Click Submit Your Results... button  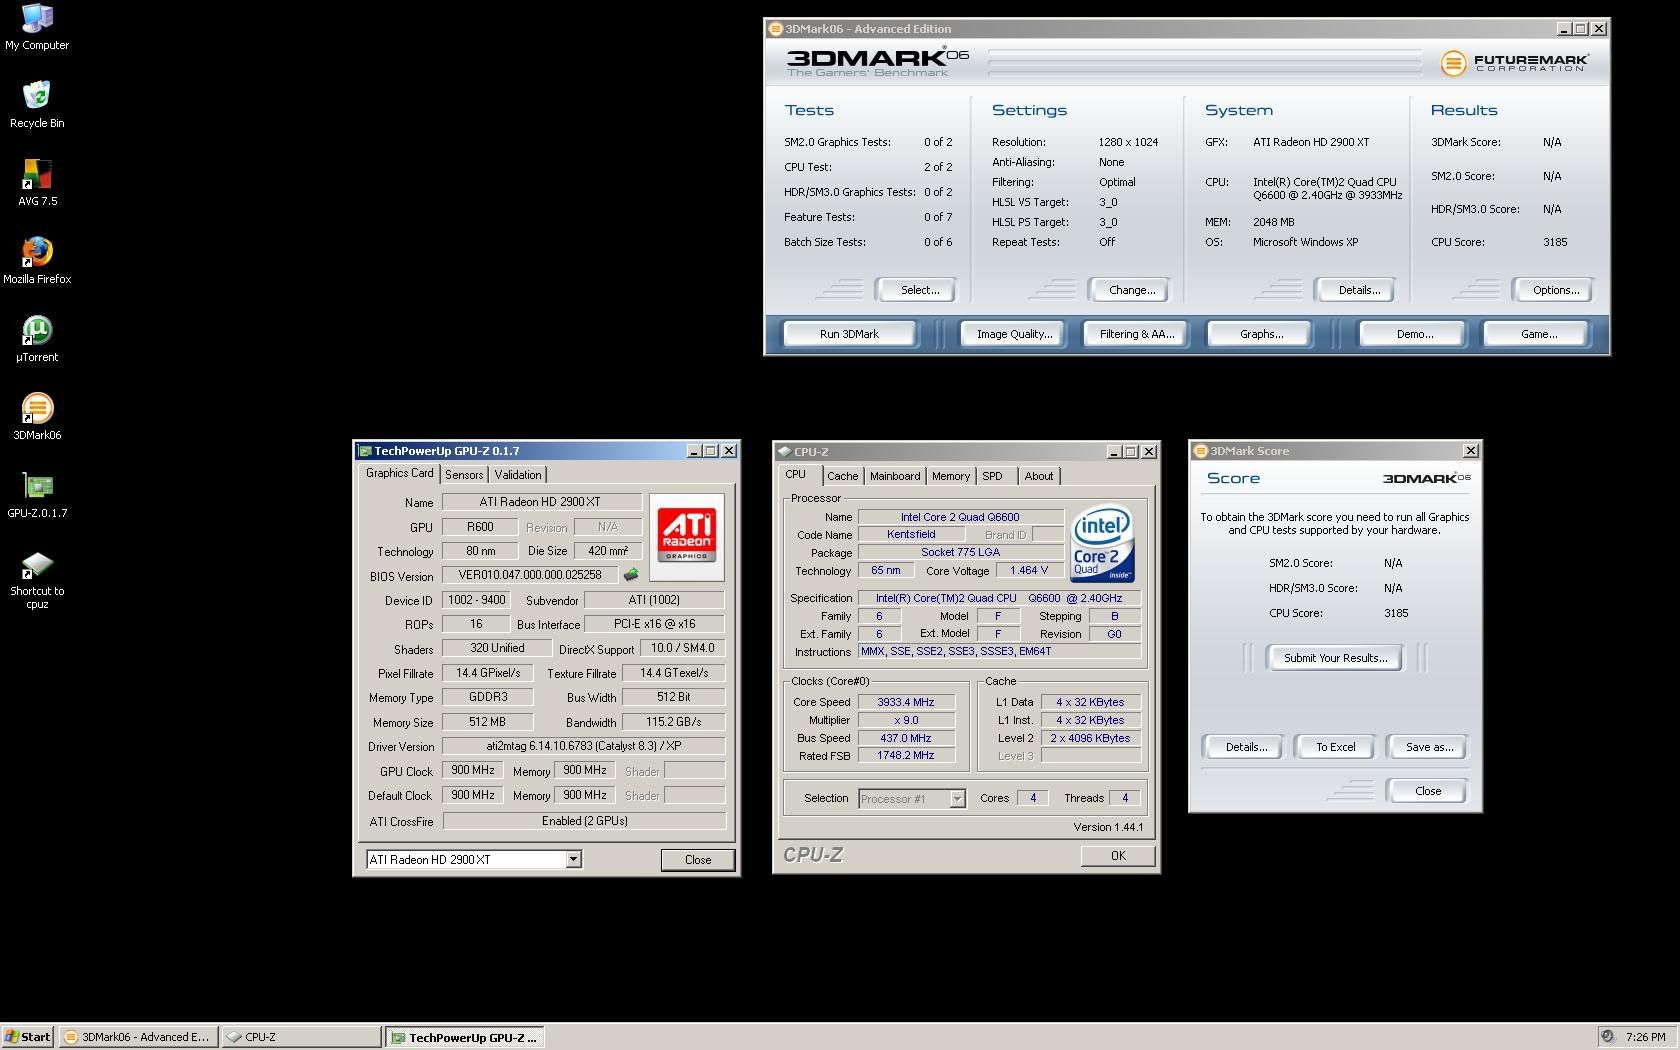coord(1335,658)
